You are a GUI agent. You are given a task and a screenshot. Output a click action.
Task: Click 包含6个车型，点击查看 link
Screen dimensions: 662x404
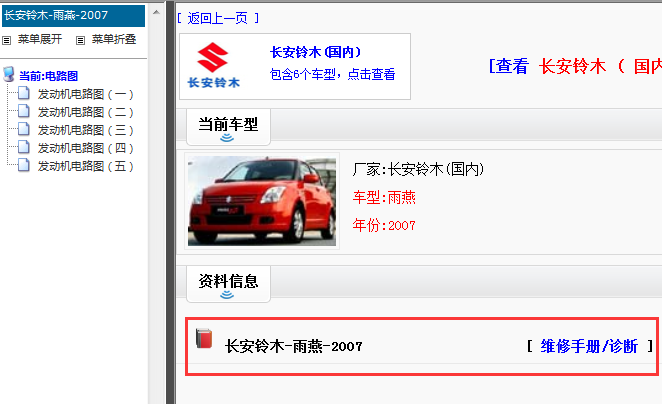332,74
